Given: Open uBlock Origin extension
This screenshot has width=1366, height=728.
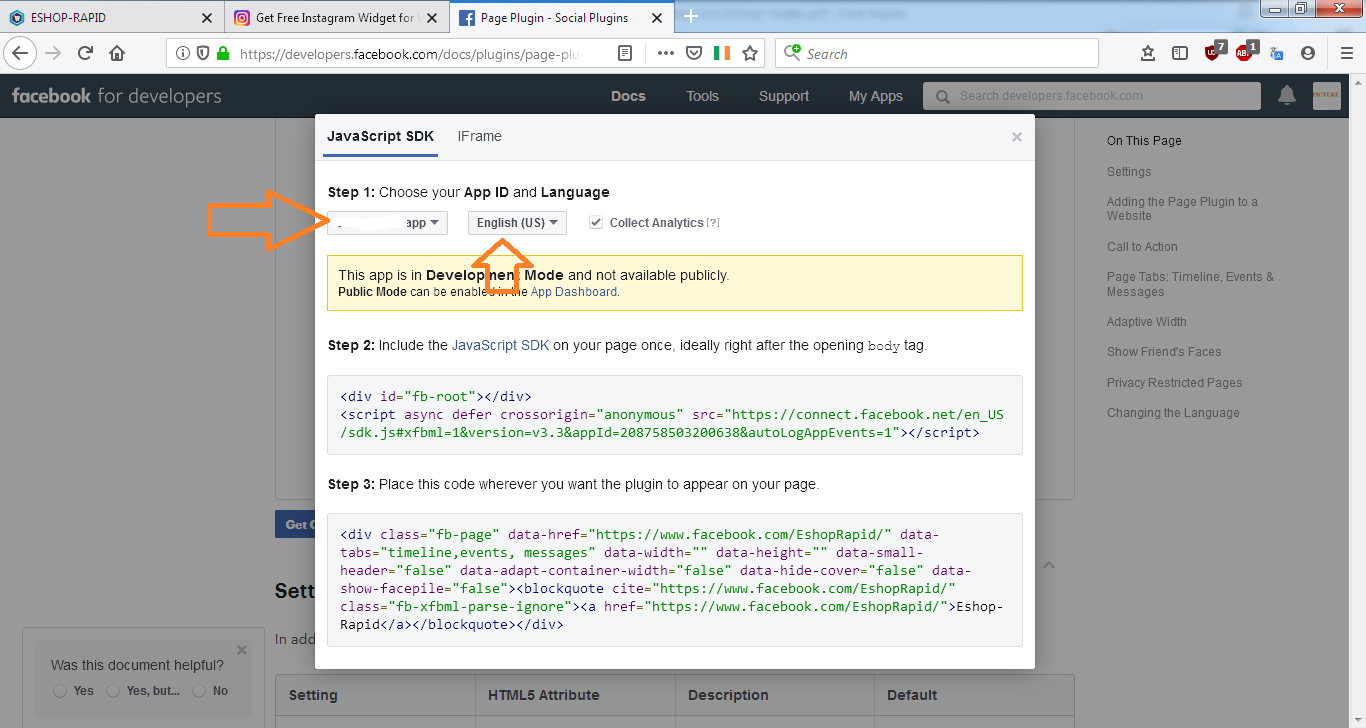Looking at the screenshot, I should point(1214,52).
